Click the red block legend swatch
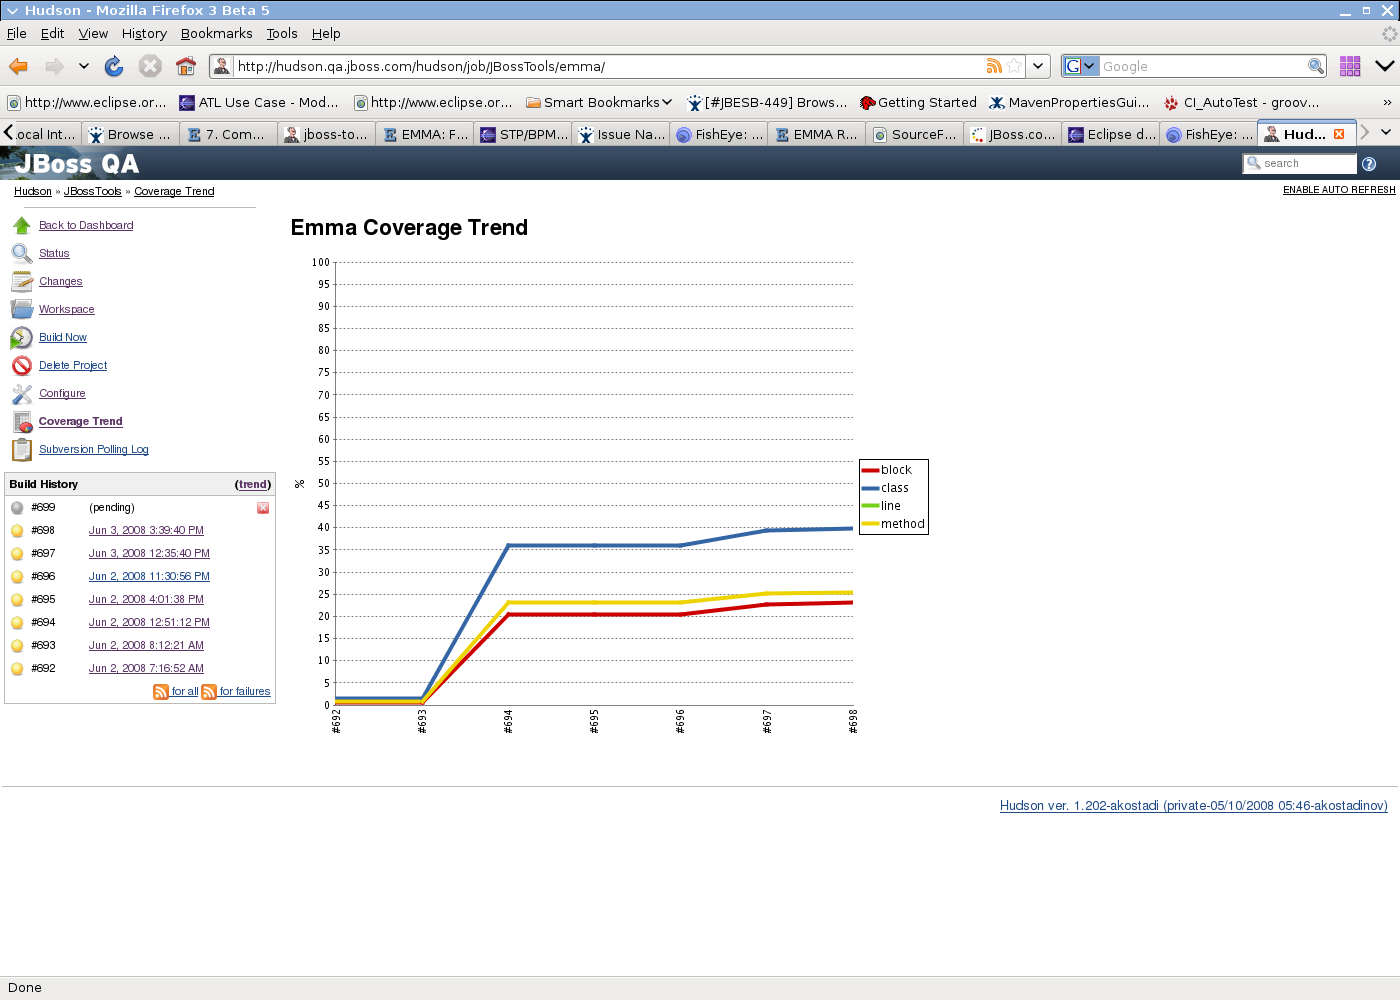 coord(870,470)
